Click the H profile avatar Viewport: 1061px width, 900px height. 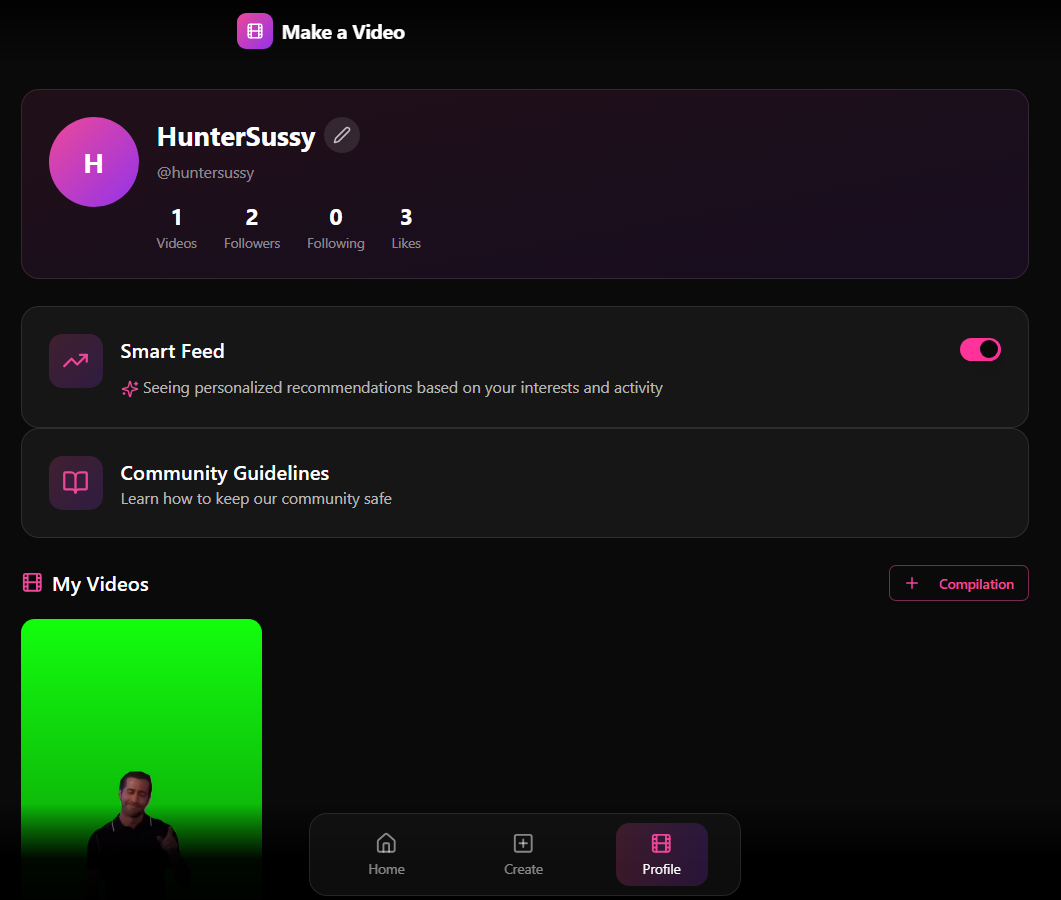coord(93,162)
